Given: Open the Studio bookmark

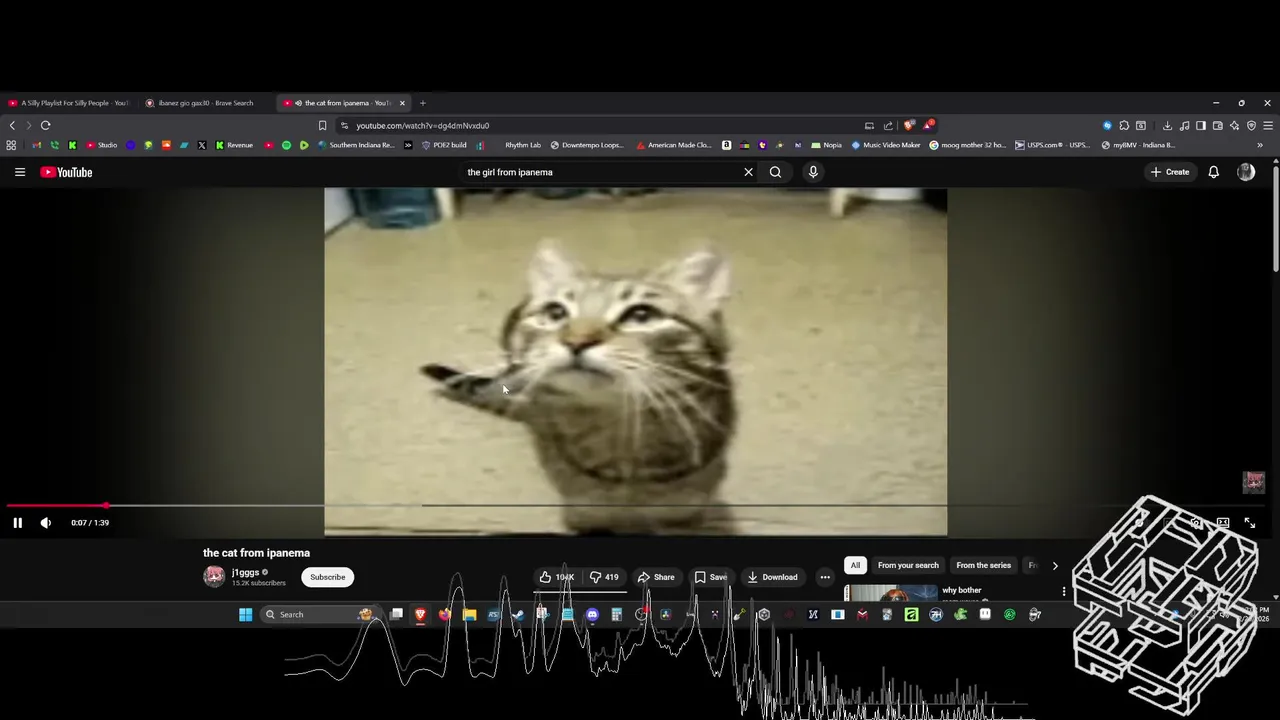Looking at the screenshot, I should 101,145.
